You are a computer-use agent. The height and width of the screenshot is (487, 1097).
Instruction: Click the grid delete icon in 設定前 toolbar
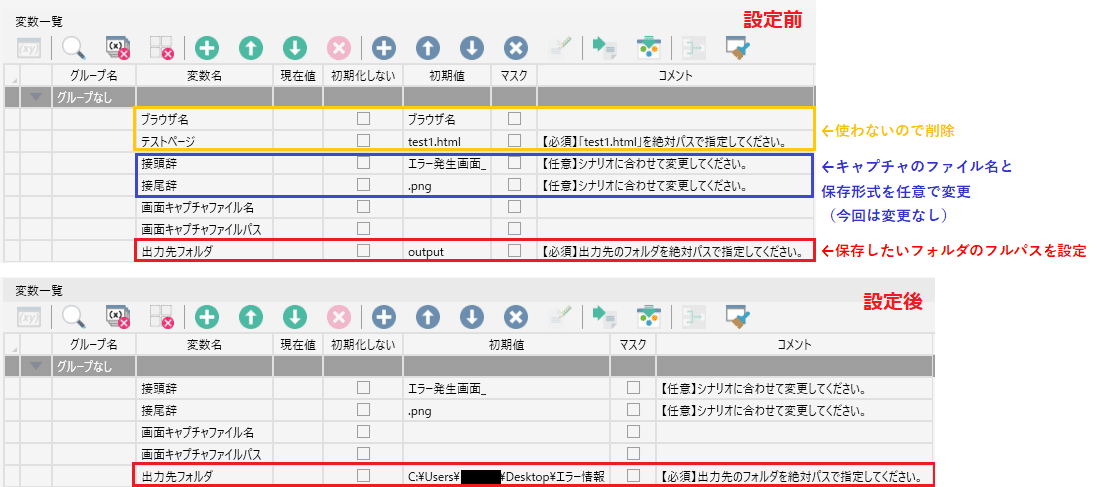pos(162,48)
